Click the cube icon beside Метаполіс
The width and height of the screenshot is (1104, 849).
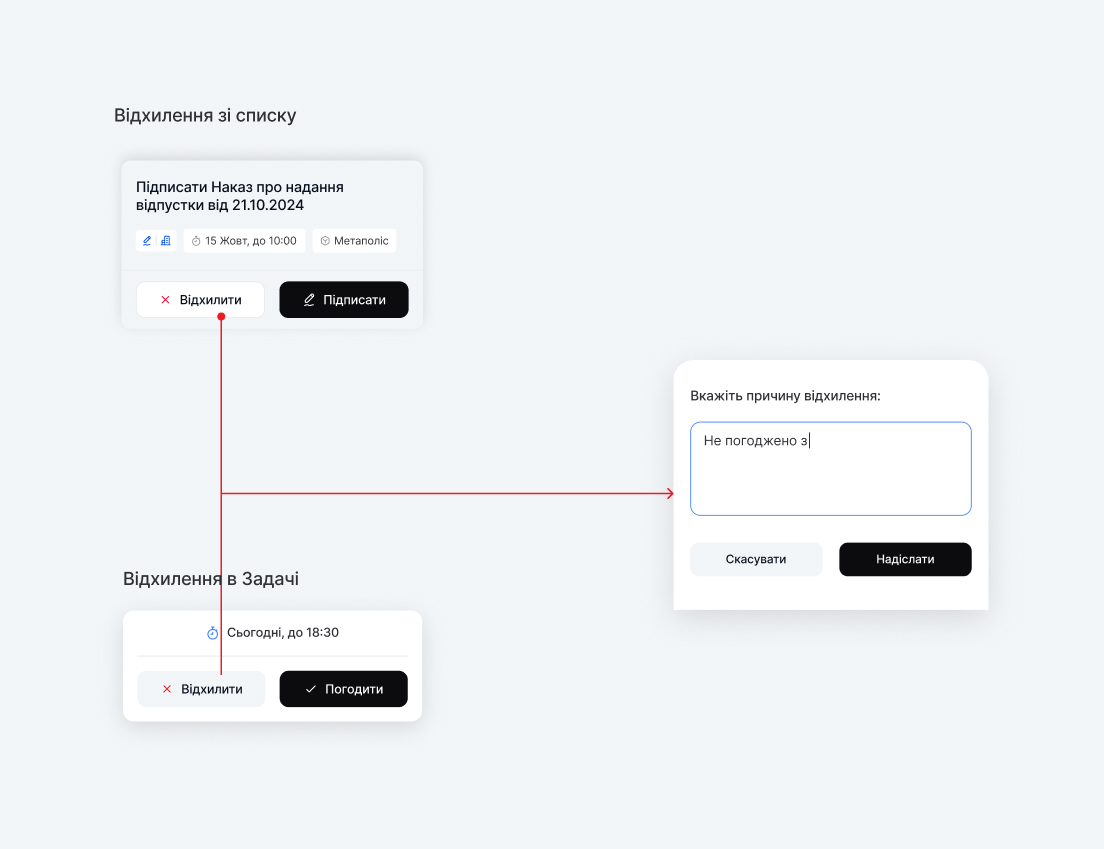(x=325, y=241)
